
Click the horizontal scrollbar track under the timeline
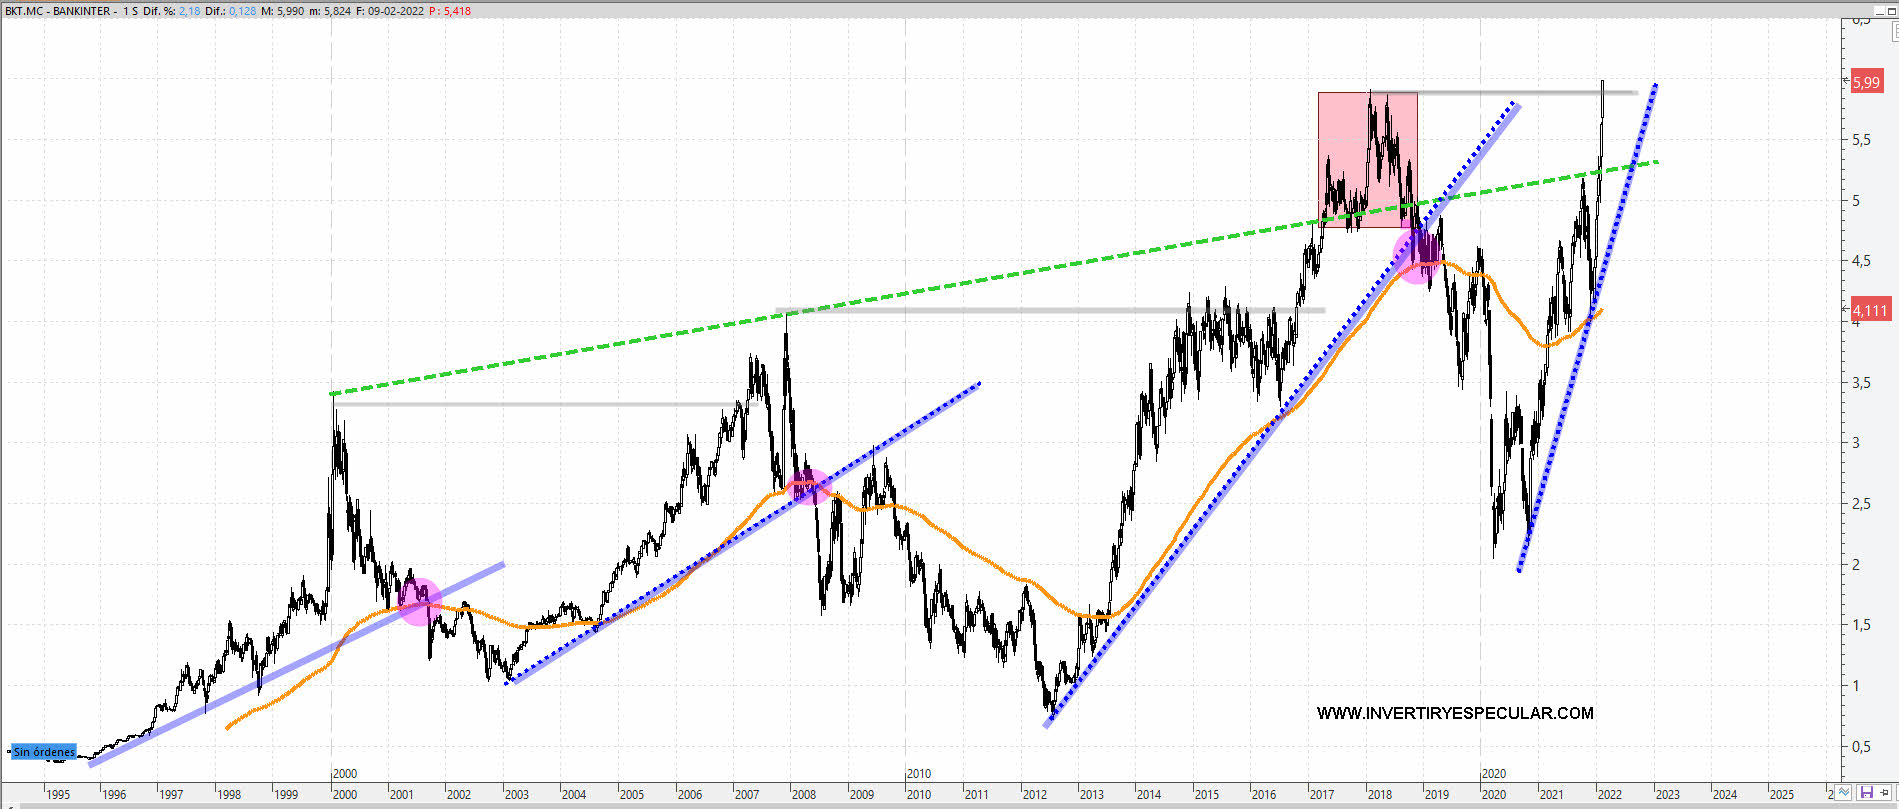tap(900, 804)
